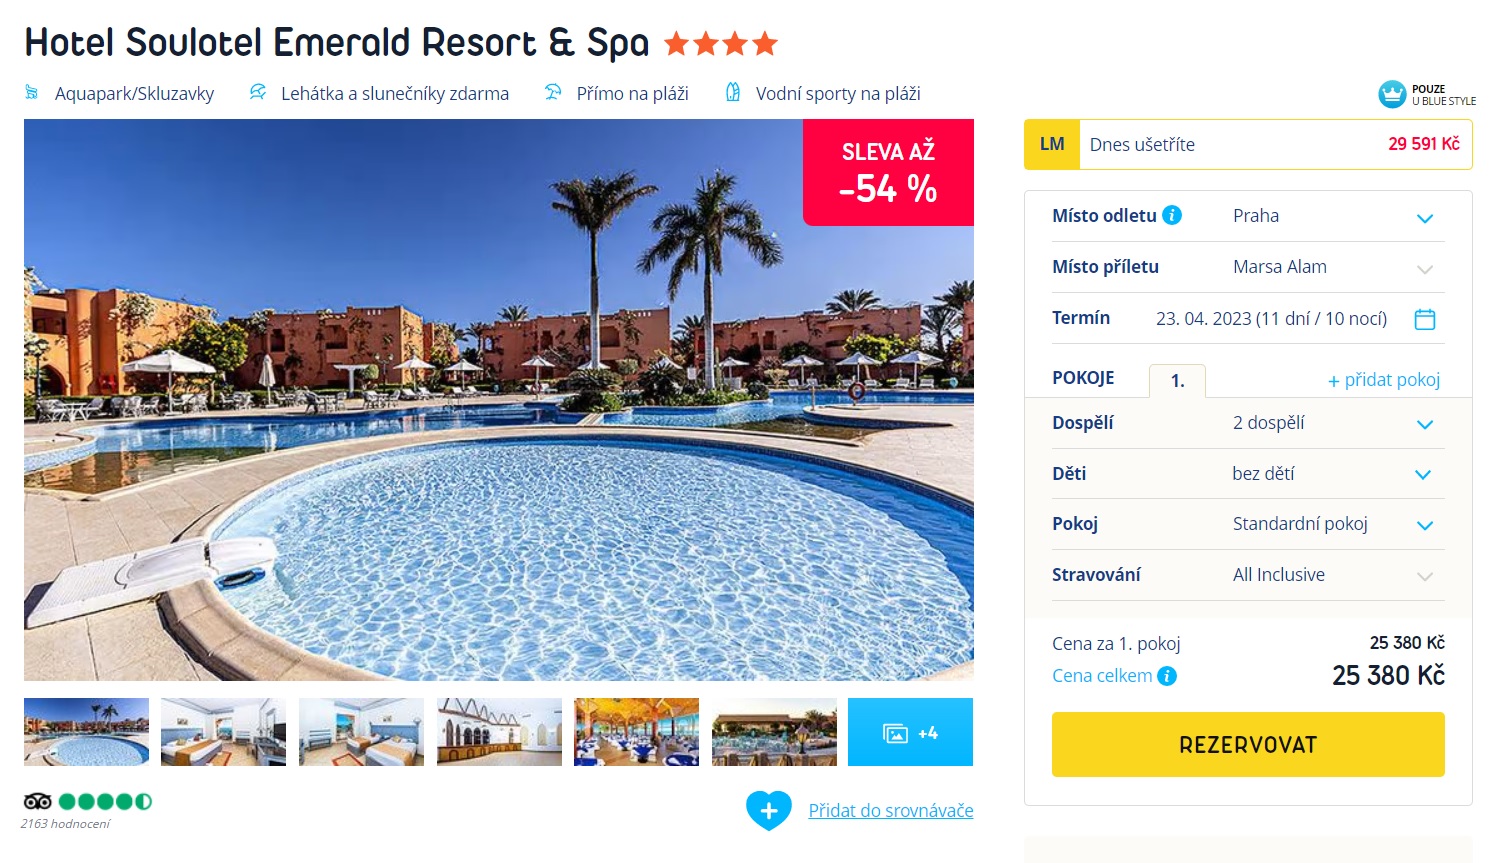This screenshot has width=1511, height=863.
Task: Open the calendar icon in the Termín row
Action: [x=1425, y=319]
